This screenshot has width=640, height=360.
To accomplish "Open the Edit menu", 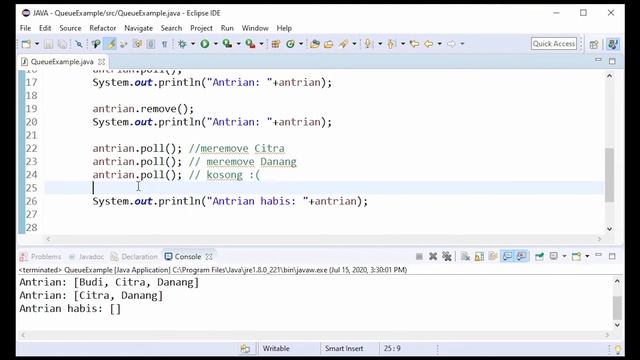I will pos(45,28).
